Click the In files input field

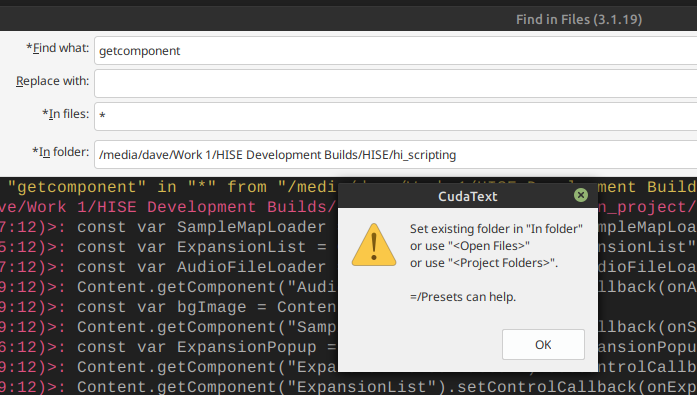pyautogui.click(x=396, y=116)
